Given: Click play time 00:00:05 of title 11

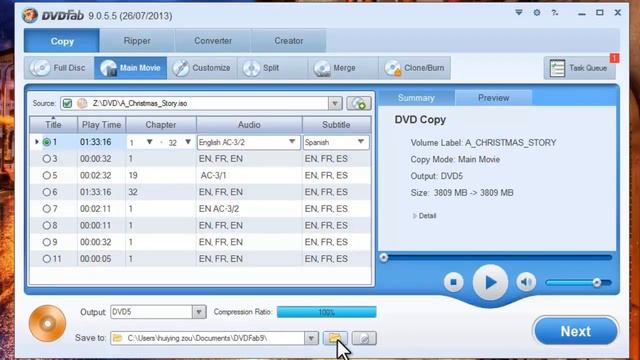Looking at the screenshot, I should coord(96,259).
